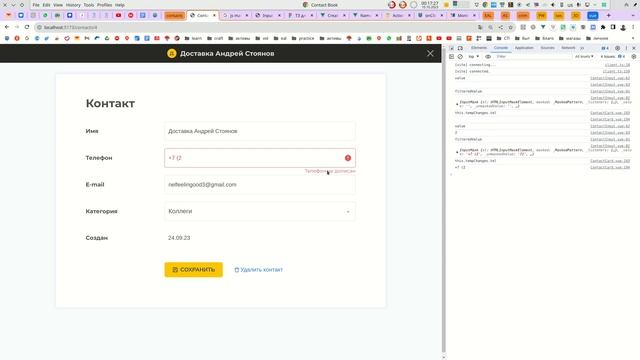
Task: Open the Help menu
Action: [x=120, y=5]
